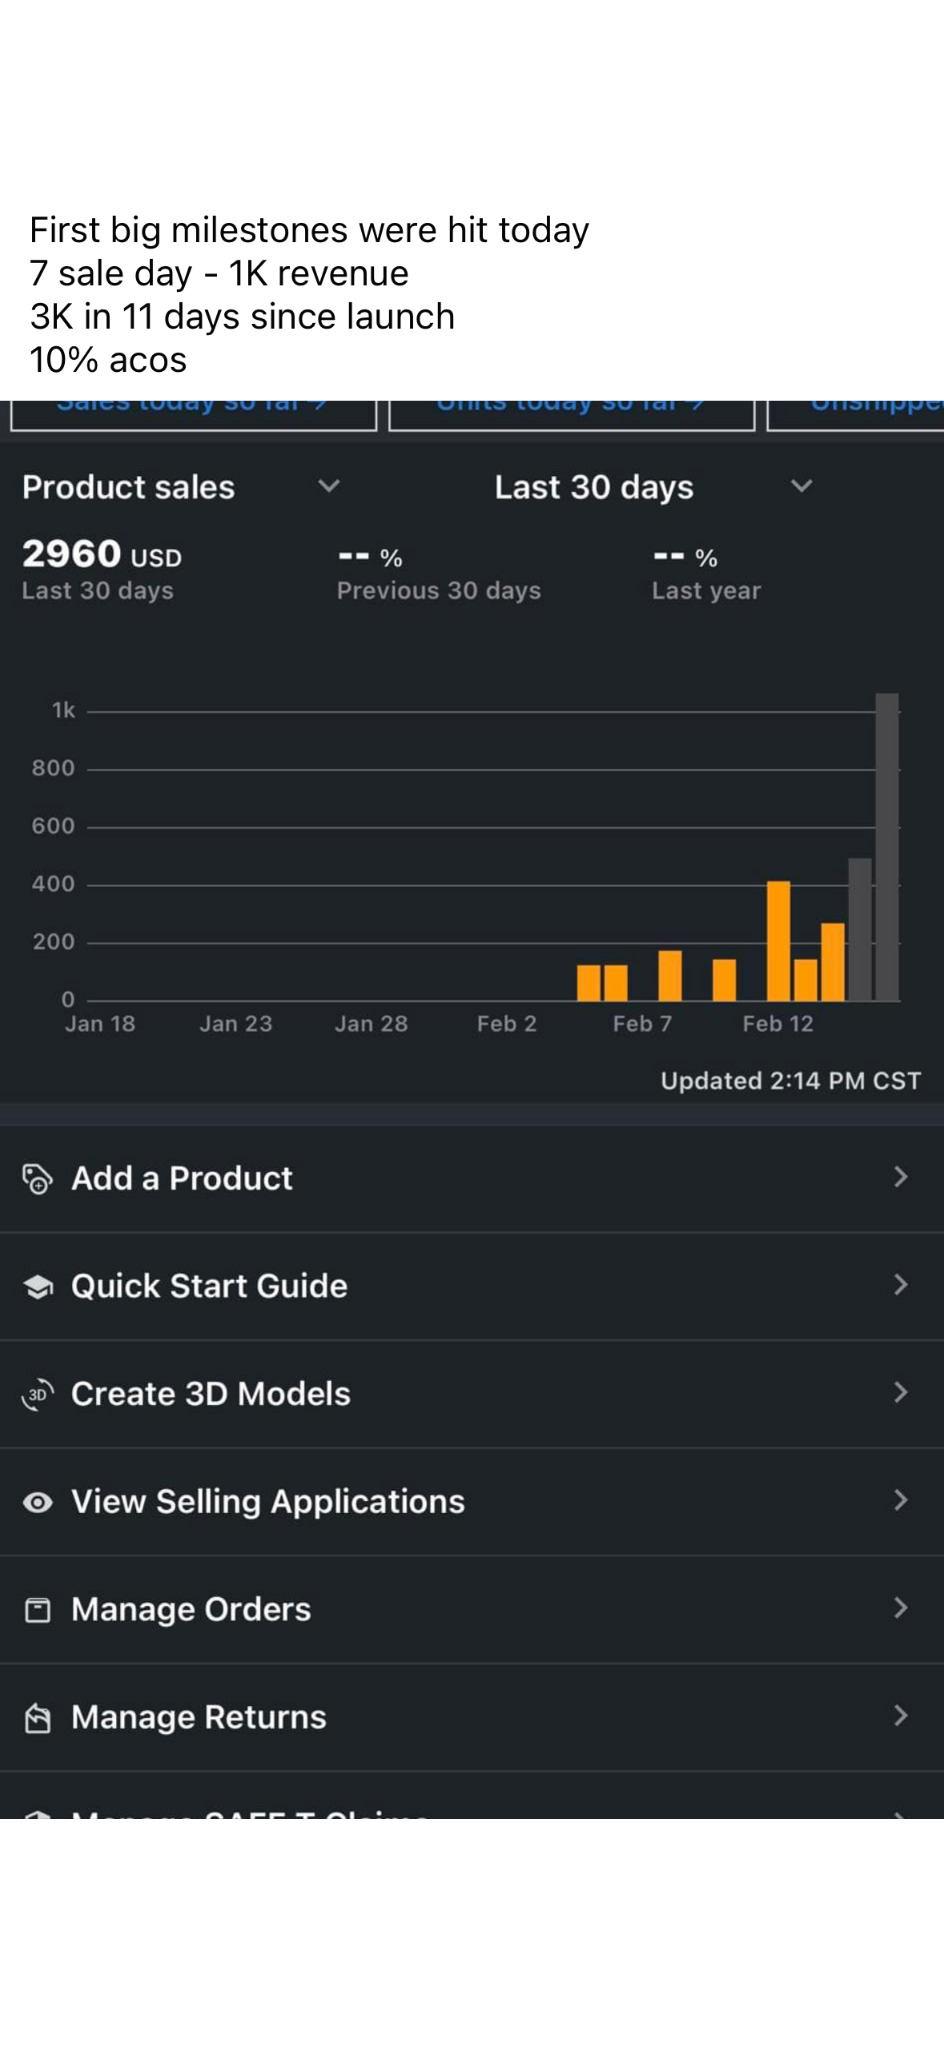This screenshot has width=944, height=2048.
Task: Tap the Units today so far card
Action: [571, 412]
